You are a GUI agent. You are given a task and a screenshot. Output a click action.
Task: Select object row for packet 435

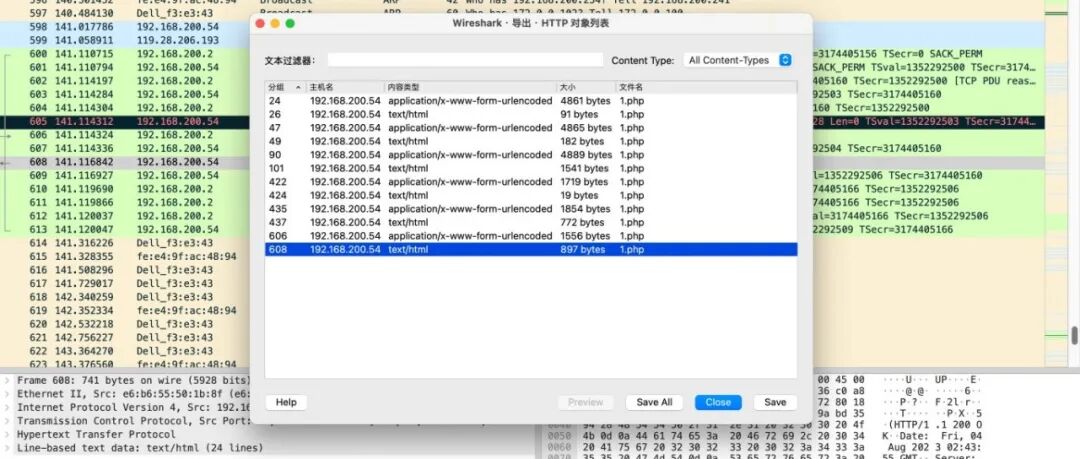click(531, 209)
